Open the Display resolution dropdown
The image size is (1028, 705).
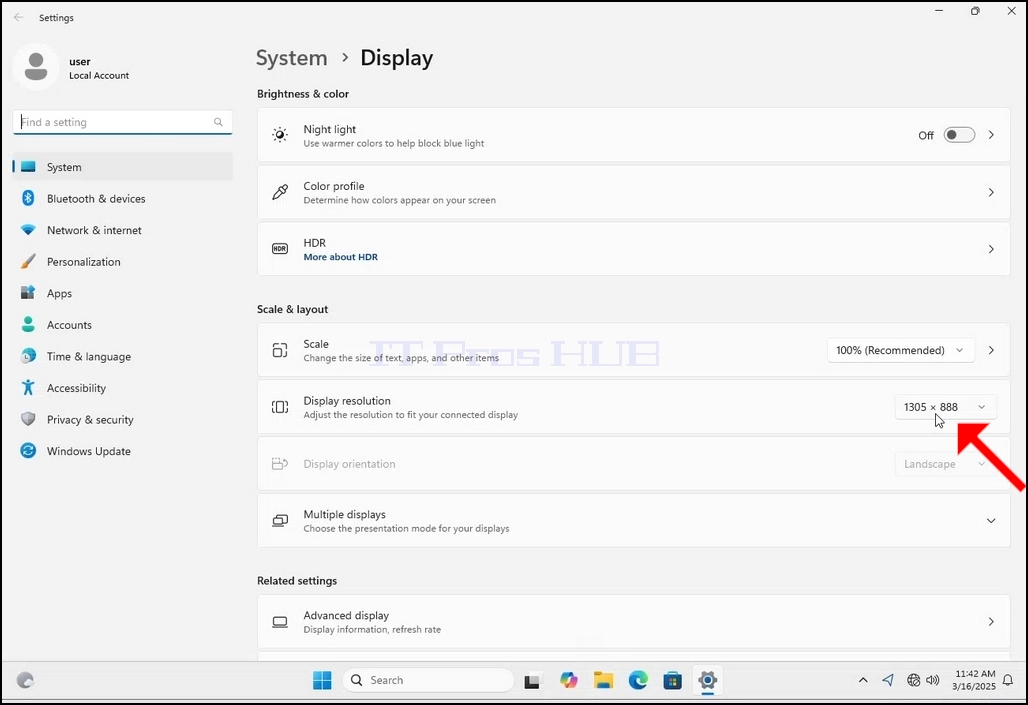click(x=945, y=407)
